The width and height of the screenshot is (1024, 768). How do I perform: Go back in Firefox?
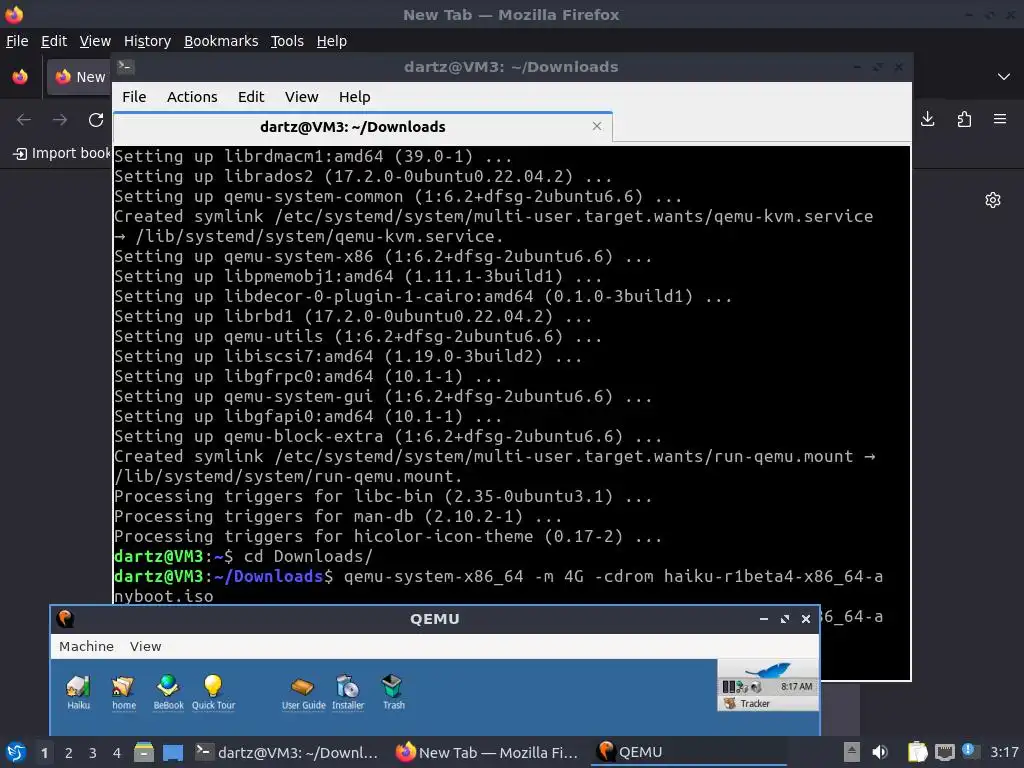pos(24,120)
